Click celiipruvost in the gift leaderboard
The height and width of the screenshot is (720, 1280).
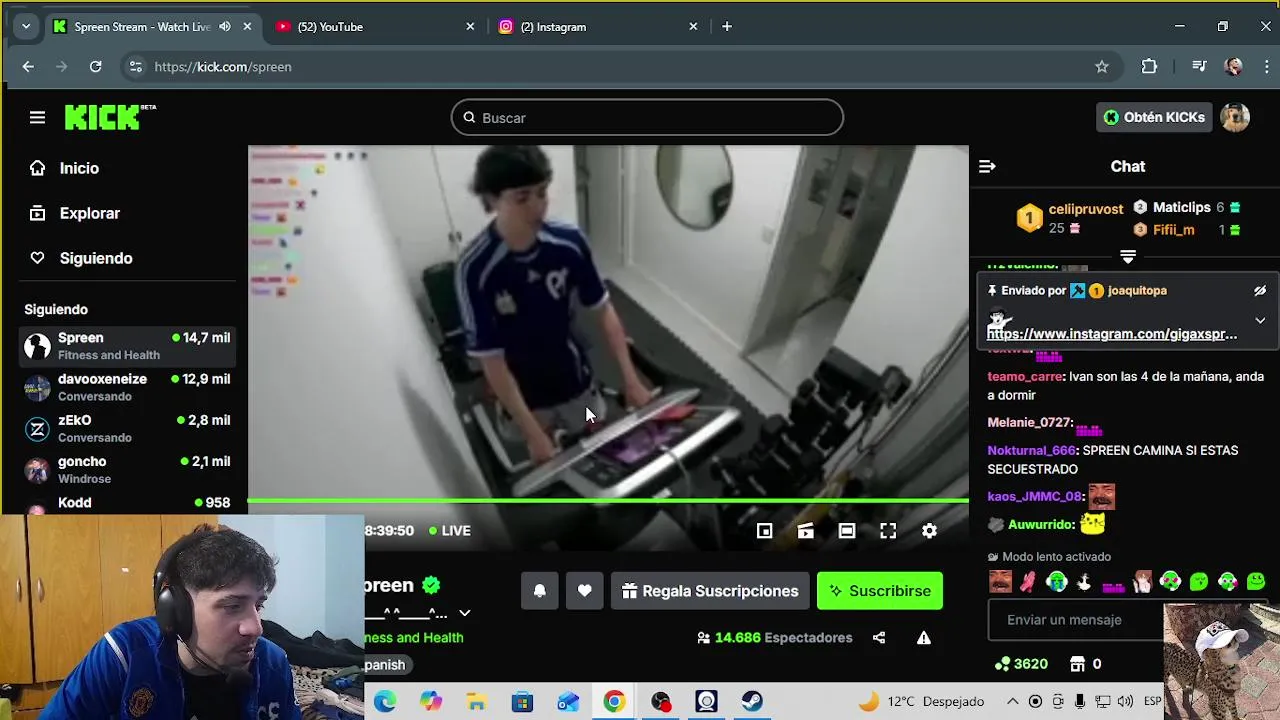[1086, 209]
